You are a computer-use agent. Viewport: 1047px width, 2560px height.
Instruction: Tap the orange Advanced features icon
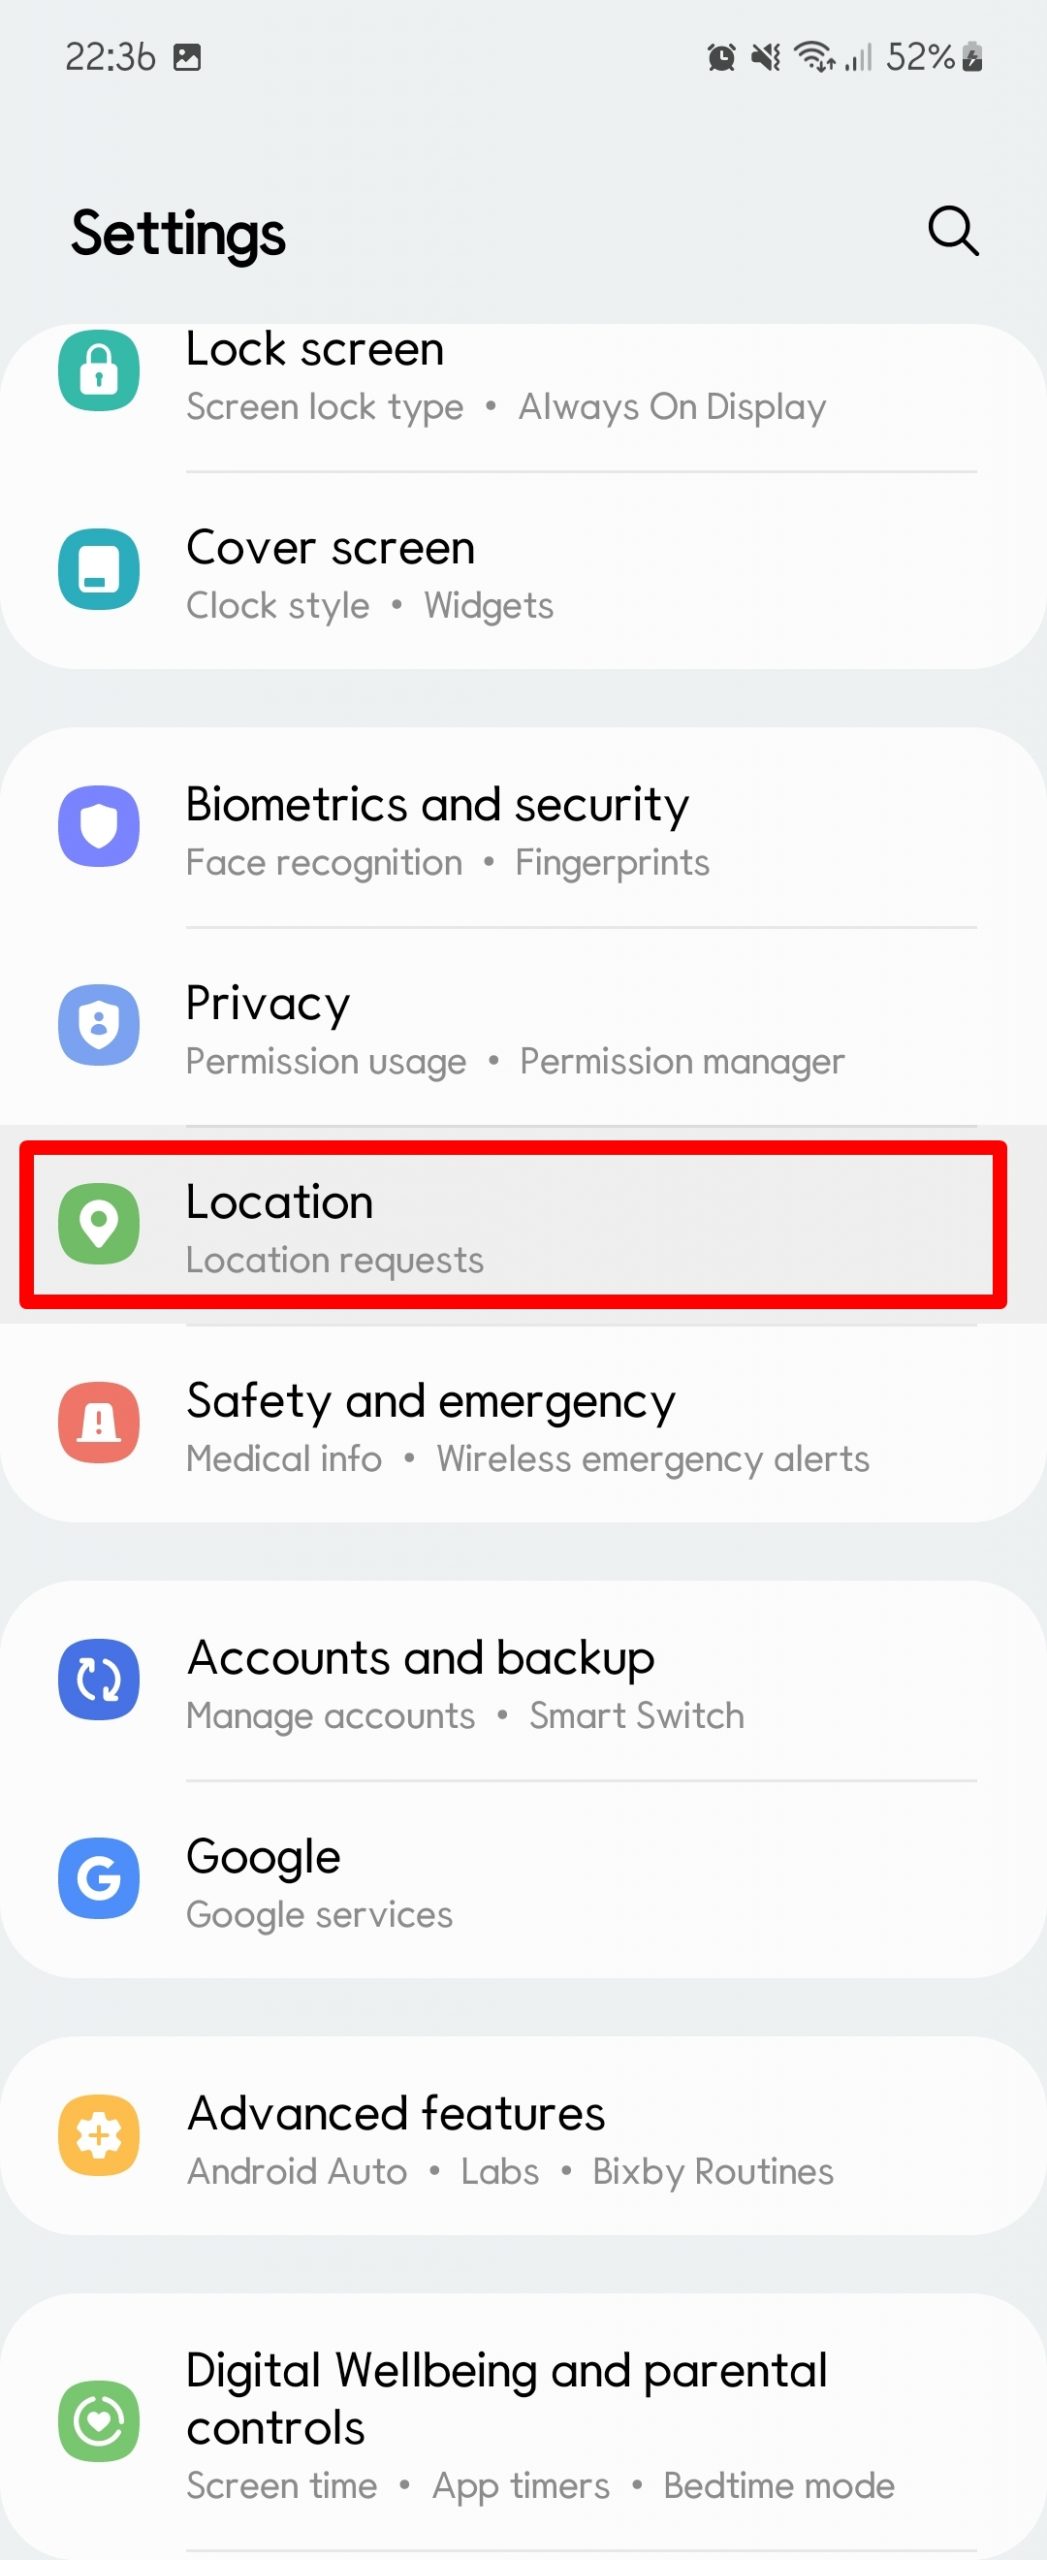99,2135
